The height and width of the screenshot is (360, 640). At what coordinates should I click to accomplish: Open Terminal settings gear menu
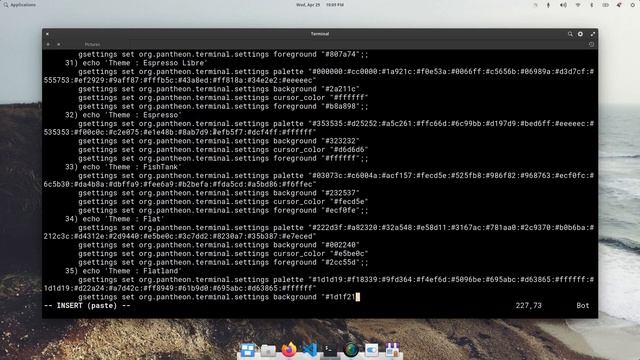tap(580, 34)
